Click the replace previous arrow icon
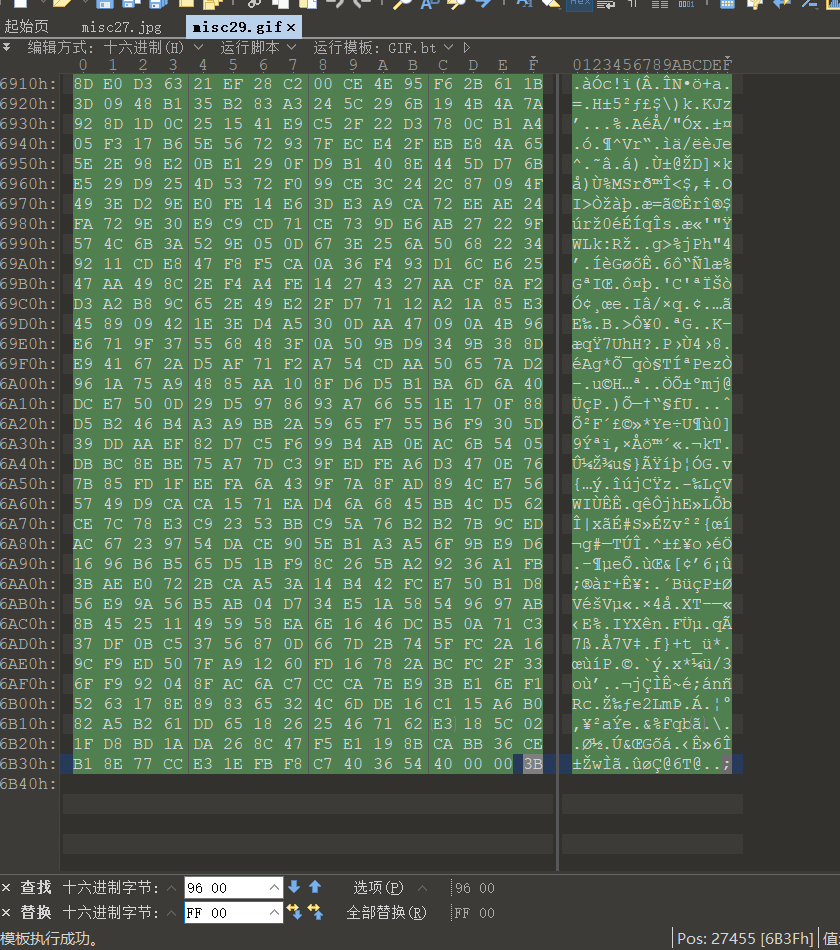840x950 pixels. pos(315,912)
